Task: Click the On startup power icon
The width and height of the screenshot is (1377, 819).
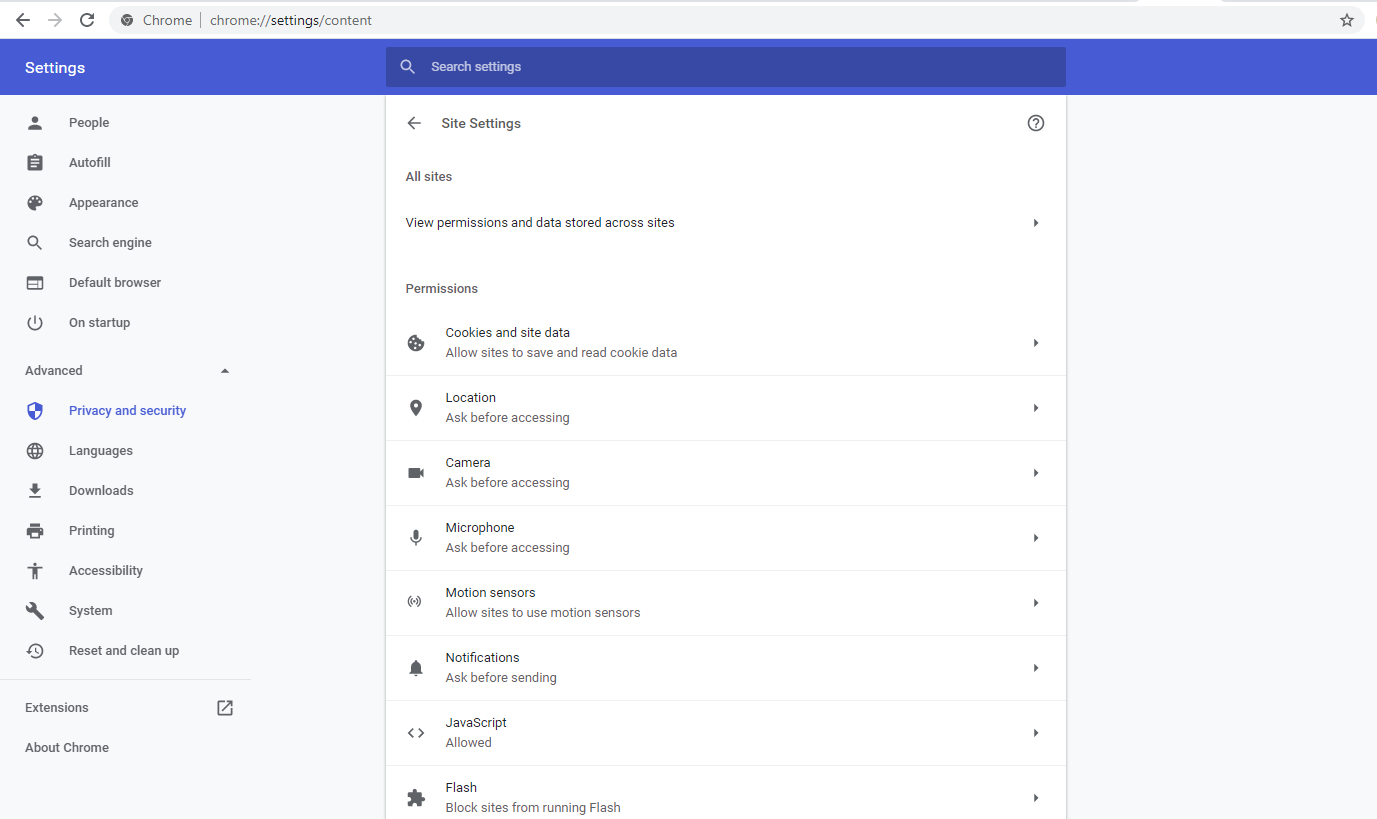Action: pos(35,323)
